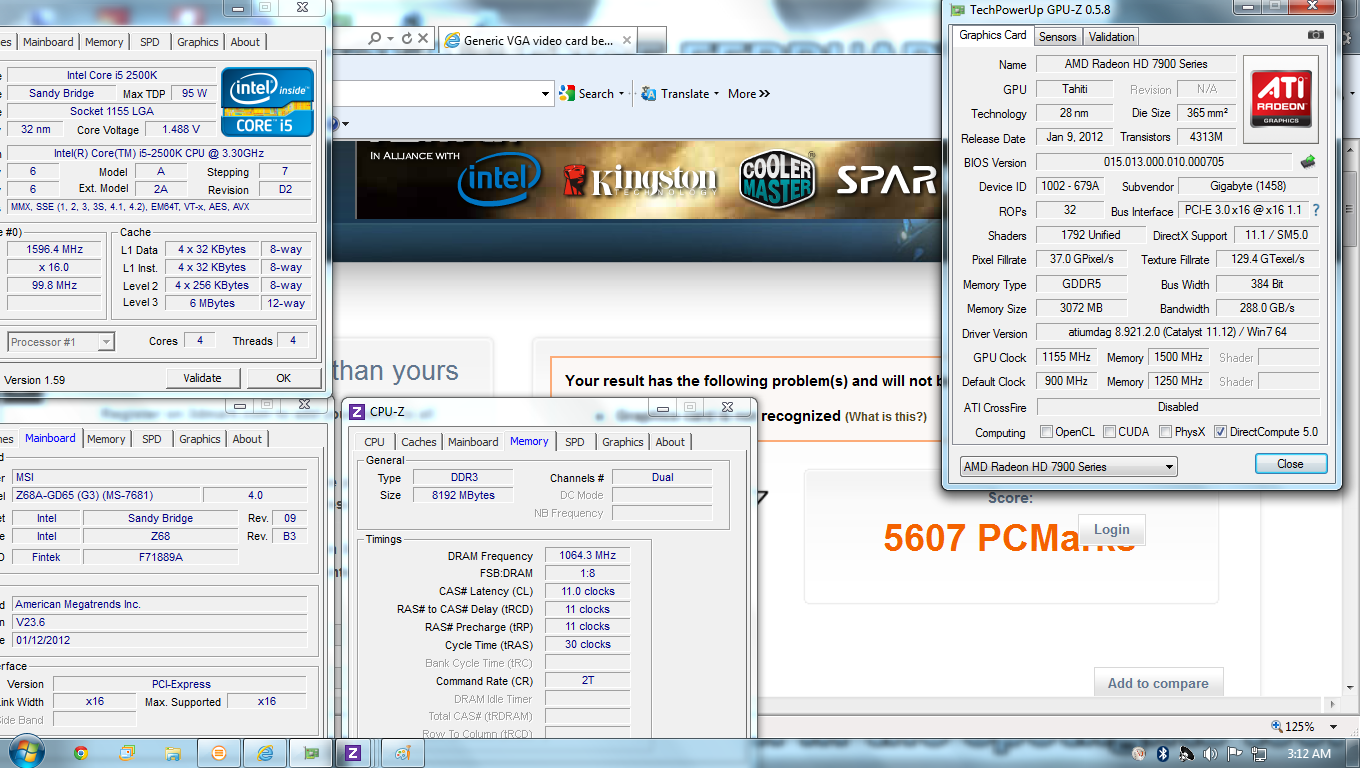Click the Bus Interface question mark icon

point(1315,211)
